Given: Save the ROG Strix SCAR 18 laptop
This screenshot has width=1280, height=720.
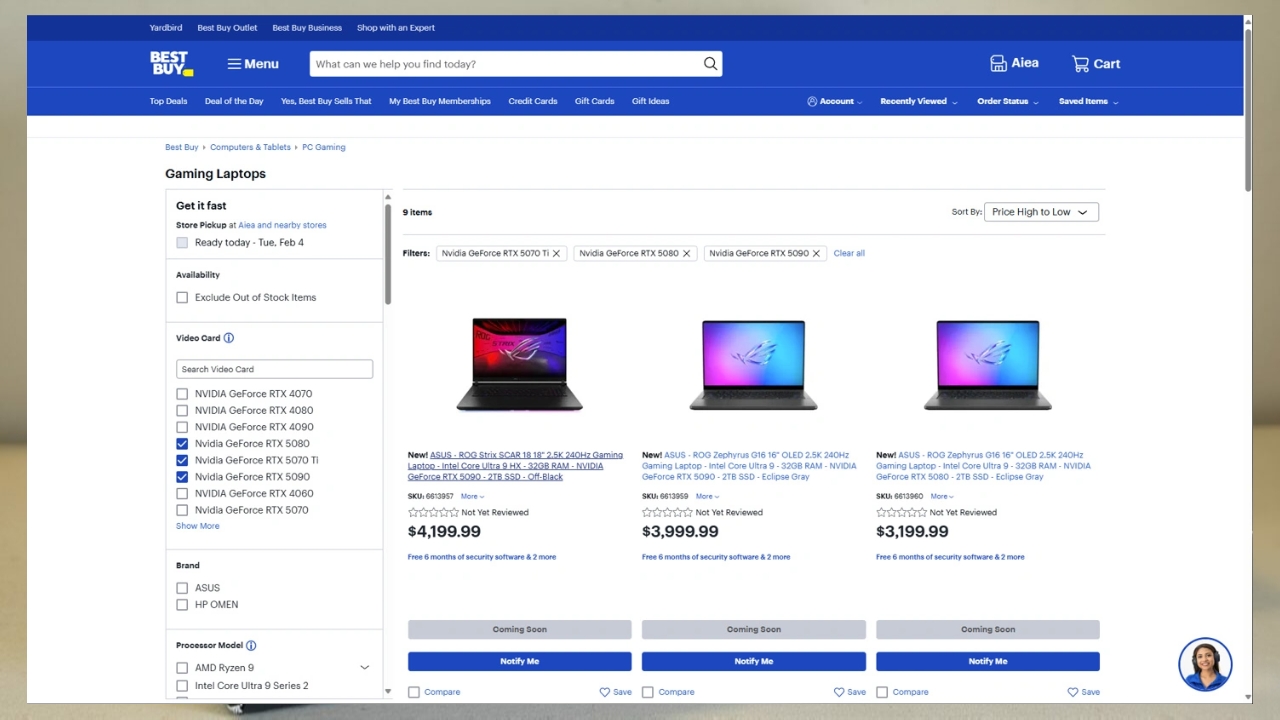Looking at the screenshot, I should [x=615, y=692].
